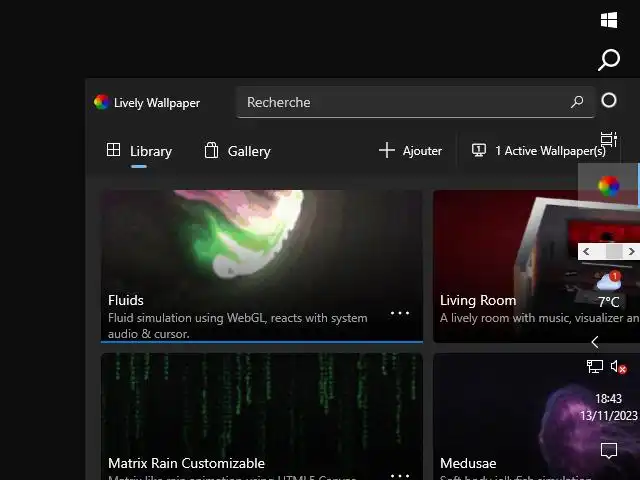Screen dimensions: 640x480
Task: Click the magnifier icon in Recherche field
Action: pyautogui.click(x=577, y=102)
